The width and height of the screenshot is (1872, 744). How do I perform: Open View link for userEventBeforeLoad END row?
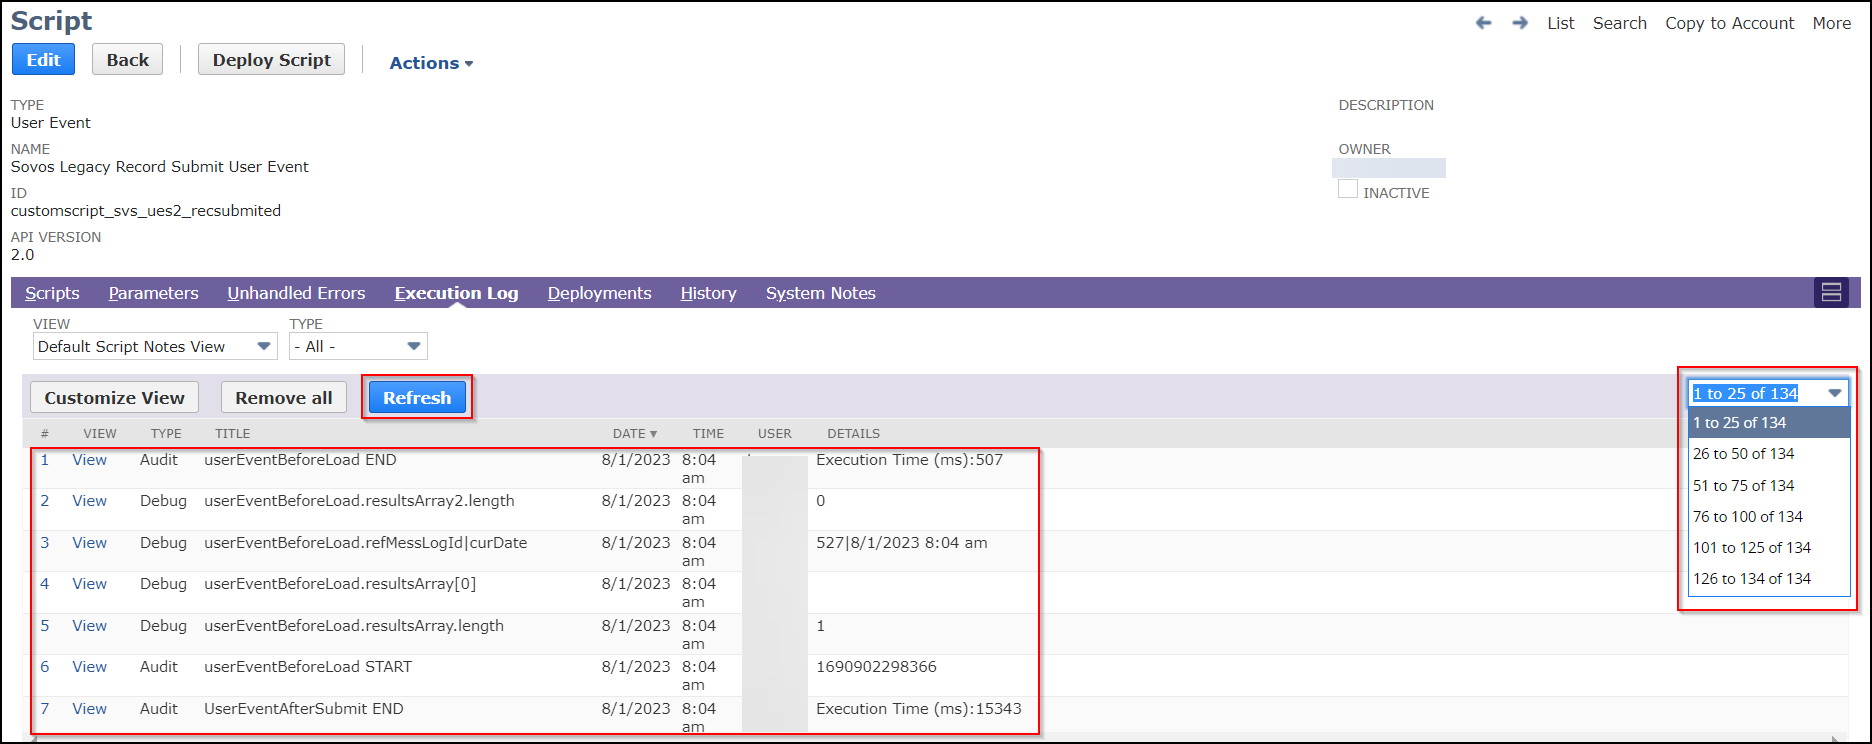pos(89,460)
